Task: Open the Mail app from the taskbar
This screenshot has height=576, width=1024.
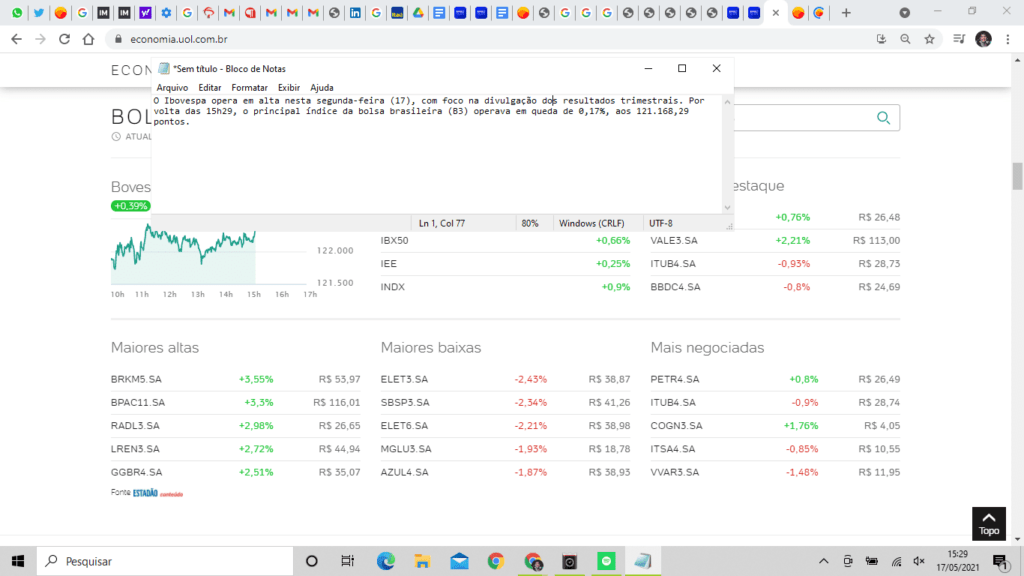Action: [x=459, y=561]
